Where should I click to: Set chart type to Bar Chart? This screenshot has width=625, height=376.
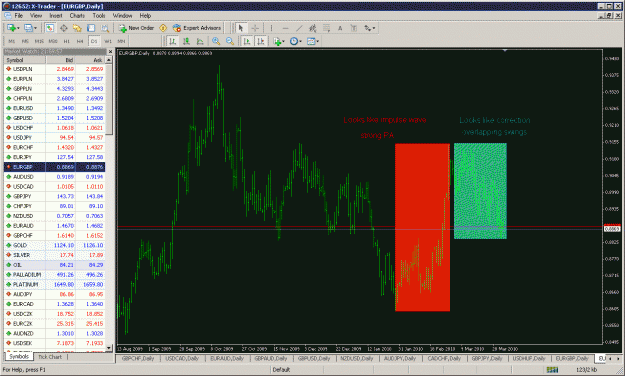(x=172, y=41)
